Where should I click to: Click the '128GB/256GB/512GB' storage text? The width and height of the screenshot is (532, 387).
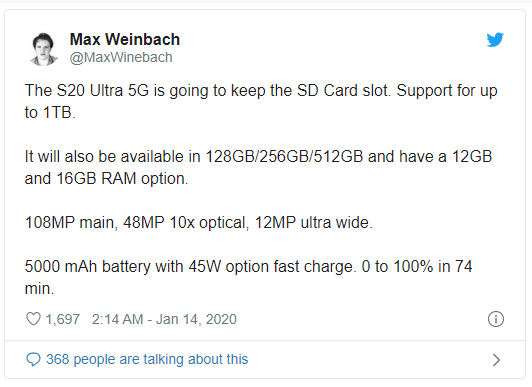284,157
